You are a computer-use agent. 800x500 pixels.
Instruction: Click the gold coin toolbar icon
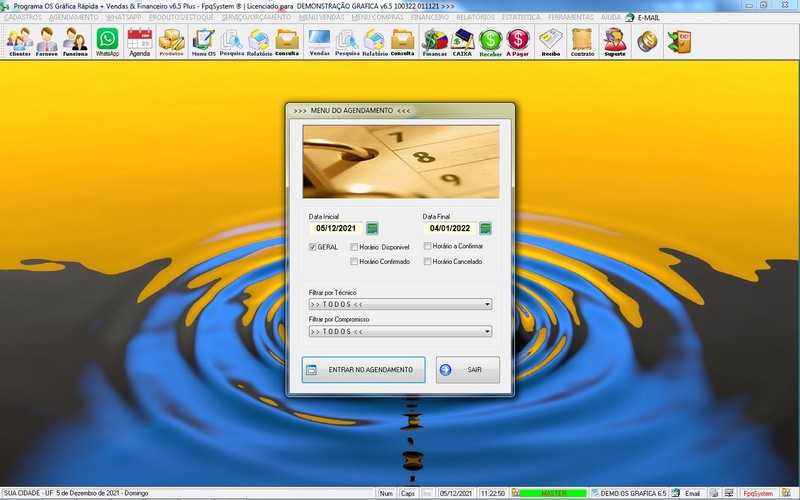[x=647, y=41]
